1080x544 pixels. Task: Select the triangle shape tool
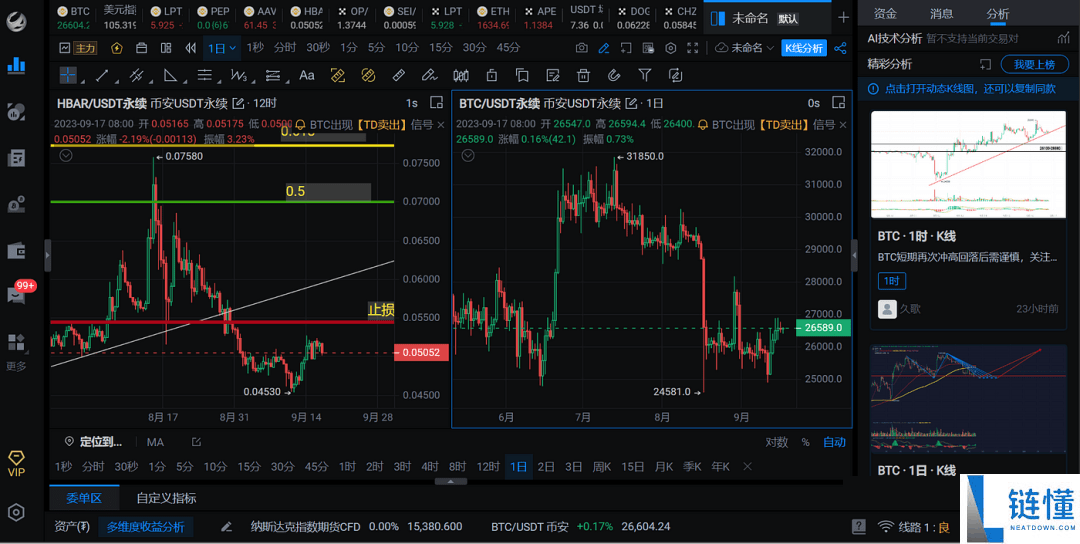tap(170, 75)
